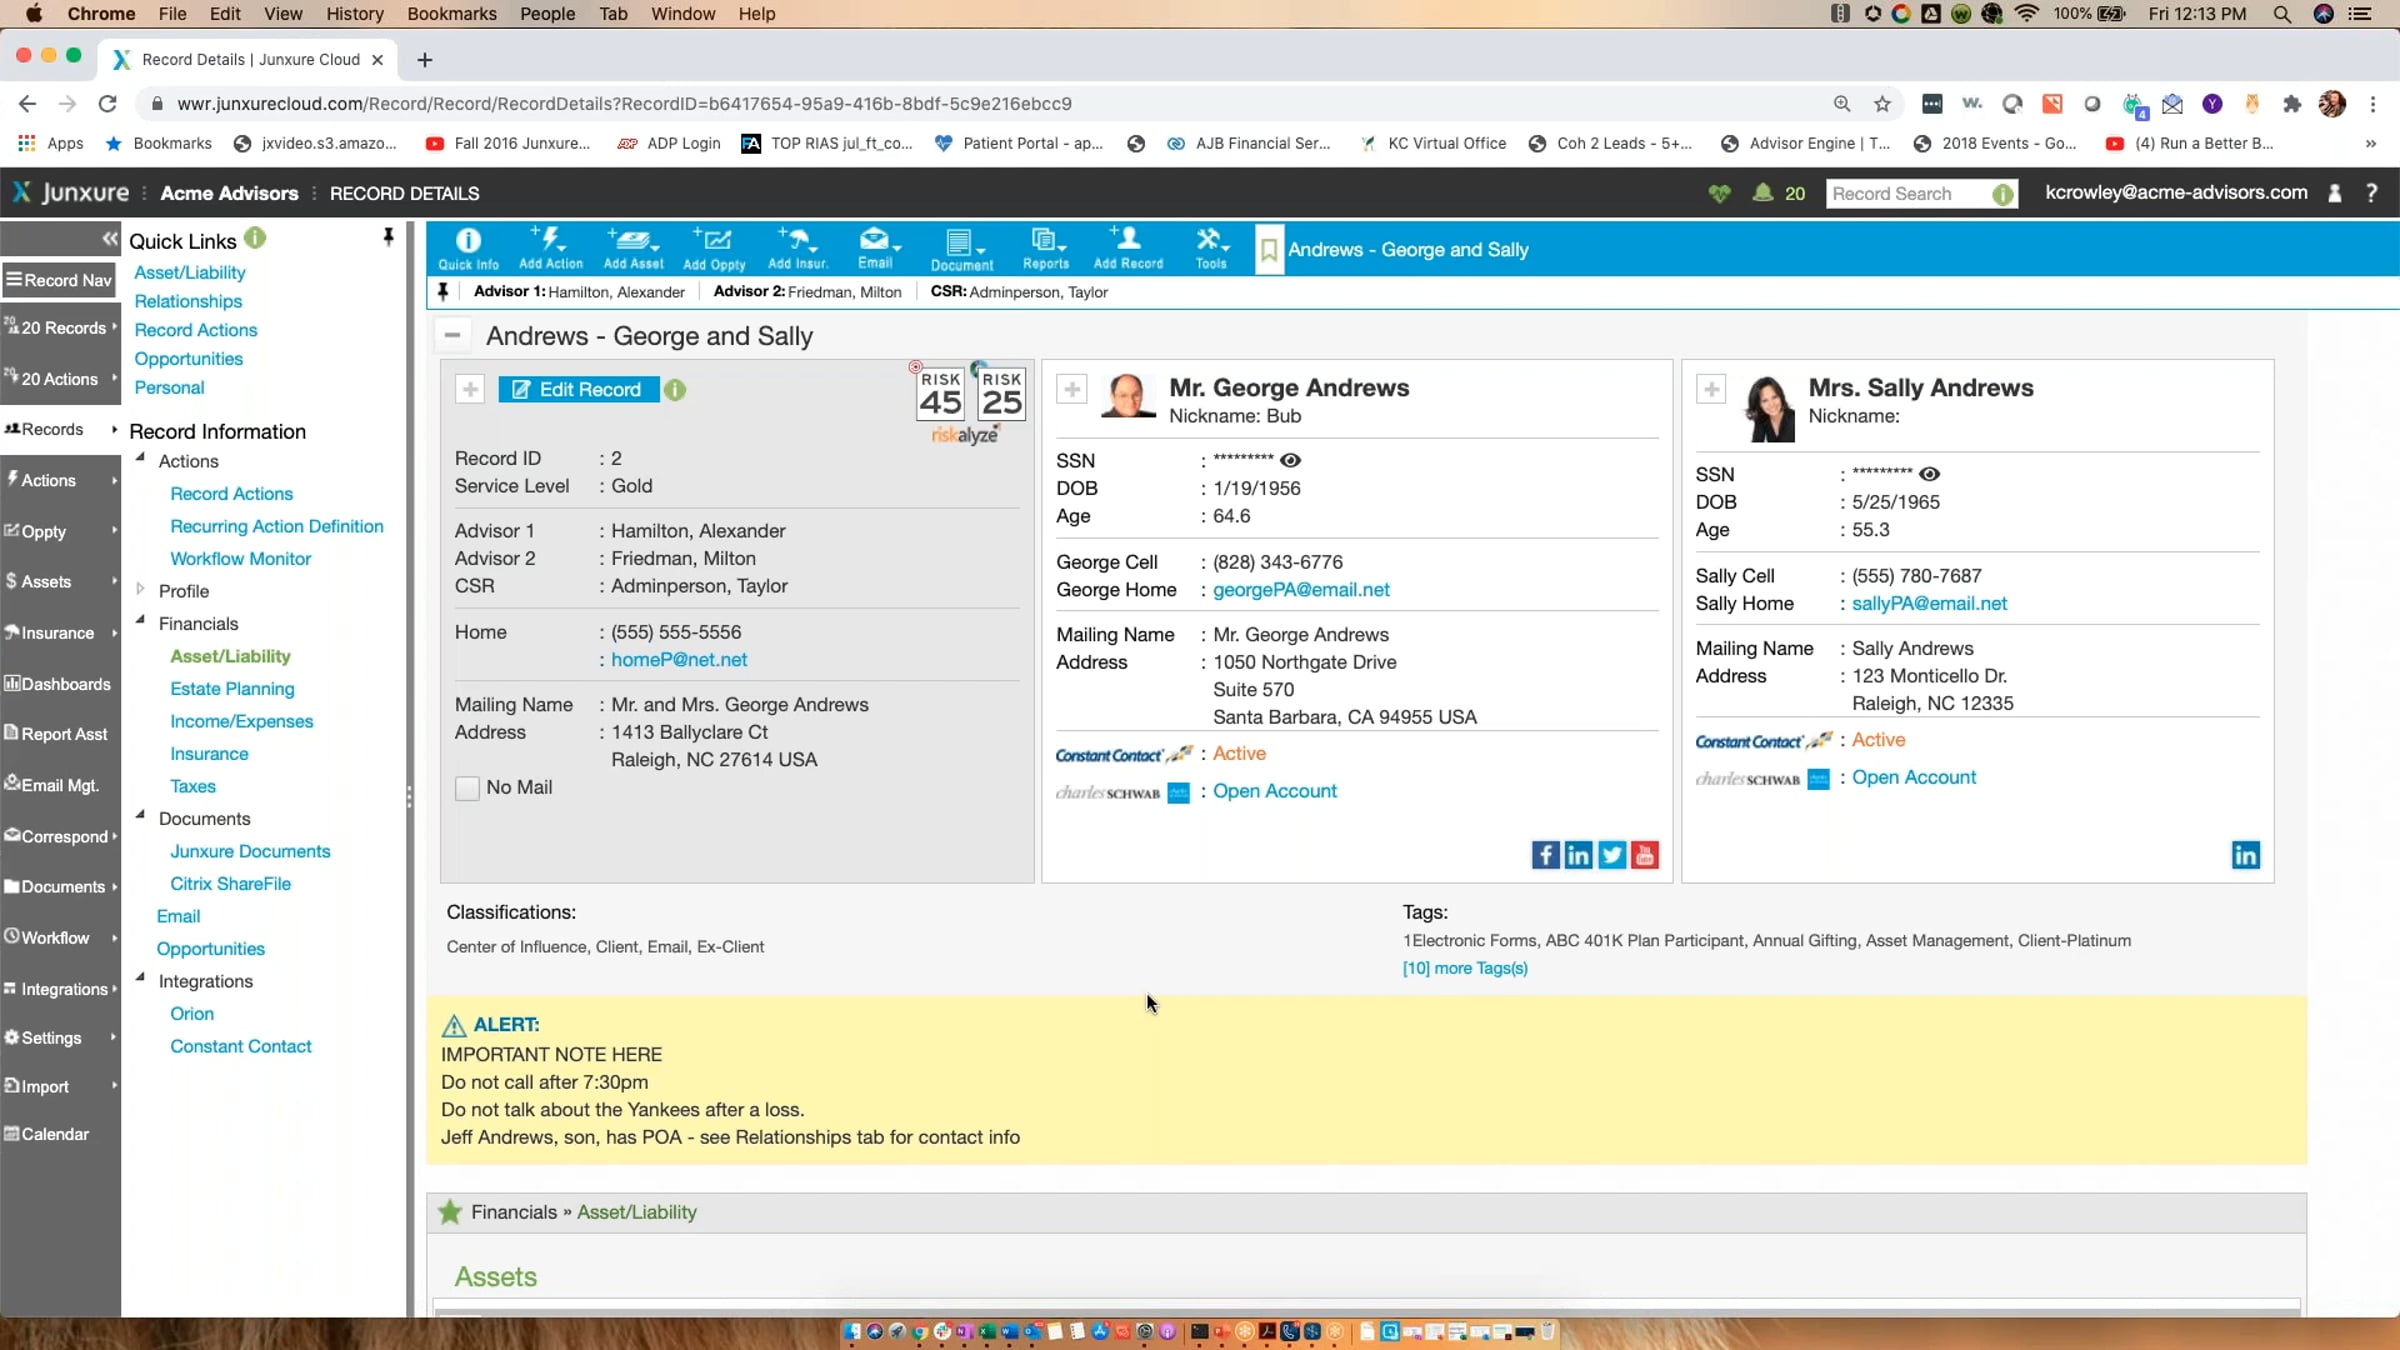Click the Riskalyze Risk 45 badge
The width and height of the screenshot is (2400, 1350).
(x=940, y=394)
